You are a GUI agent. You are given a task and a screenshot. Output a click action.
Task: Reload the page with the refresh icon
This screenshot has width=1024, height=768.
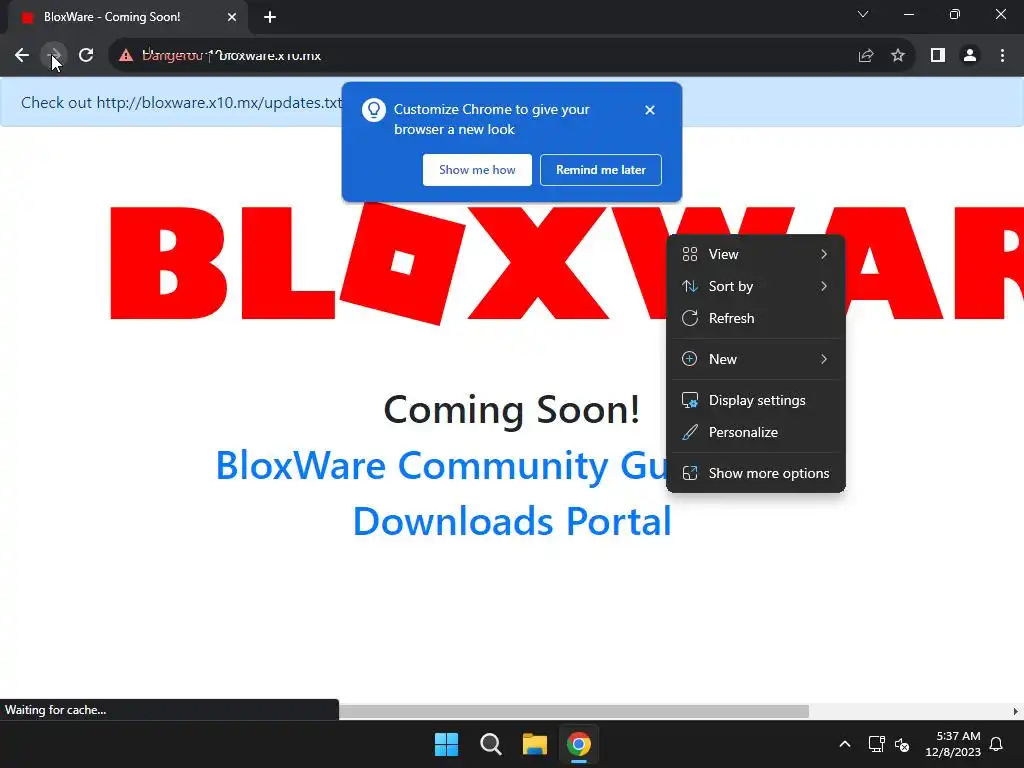(86, 56)
